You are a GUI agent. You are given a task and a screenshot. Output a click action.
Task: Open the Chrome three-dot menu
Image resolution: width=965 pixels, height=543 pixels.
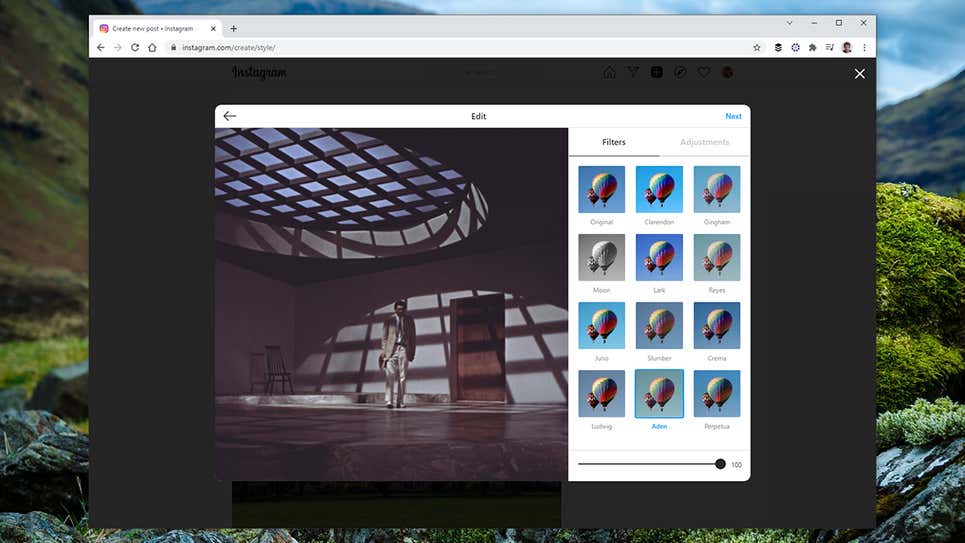(x=864, y=47)
